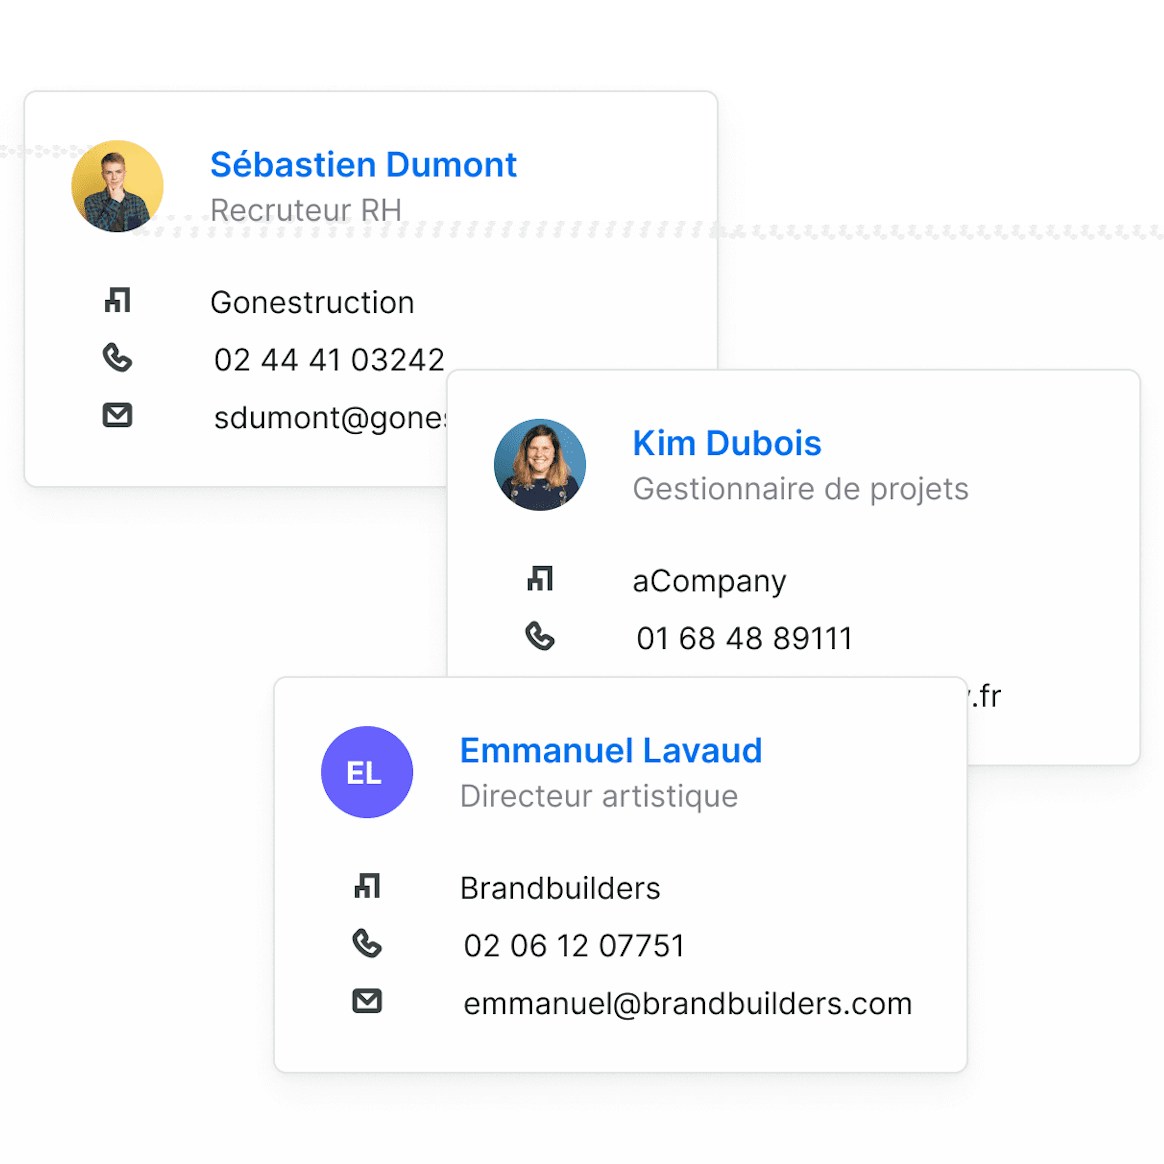Click the email icon in Emmanuel's card
1164x1164 pixels.
tap(367, 1001)
